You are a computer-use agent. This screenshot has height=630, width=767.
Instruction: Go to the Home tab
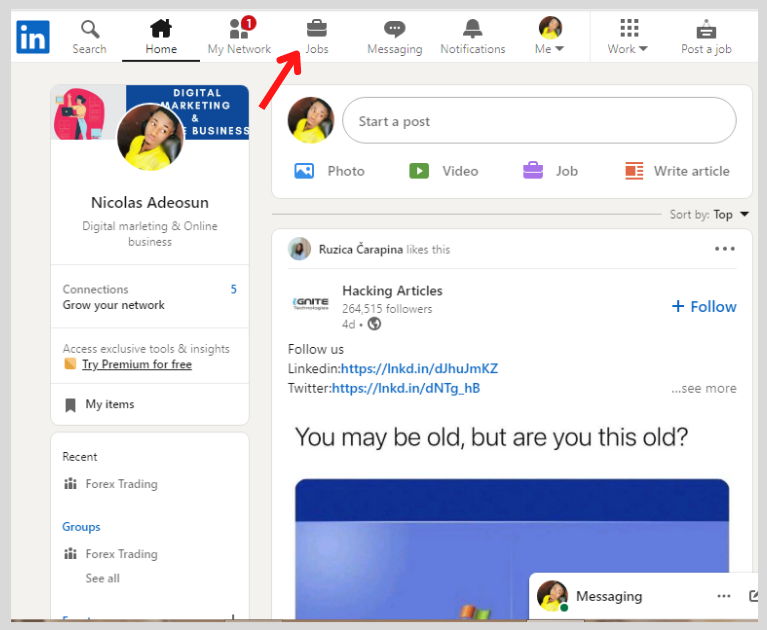click(x=161, y=37)
